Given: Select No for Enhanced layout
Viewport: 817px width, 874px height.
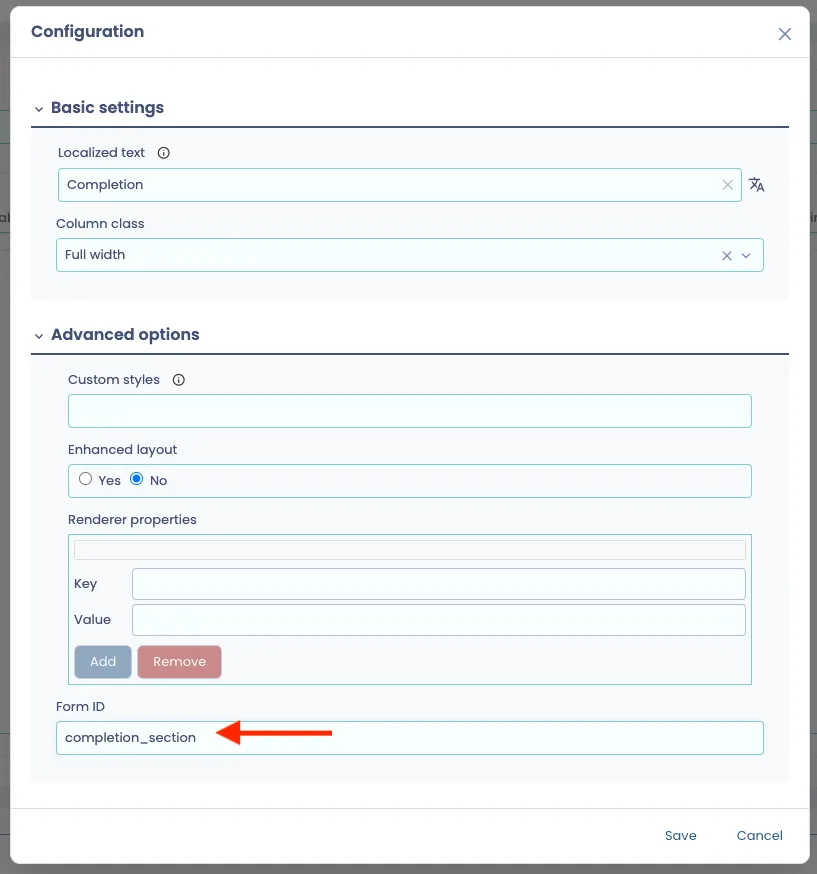Looking at the screenshot, I should (x=137, y=479).
